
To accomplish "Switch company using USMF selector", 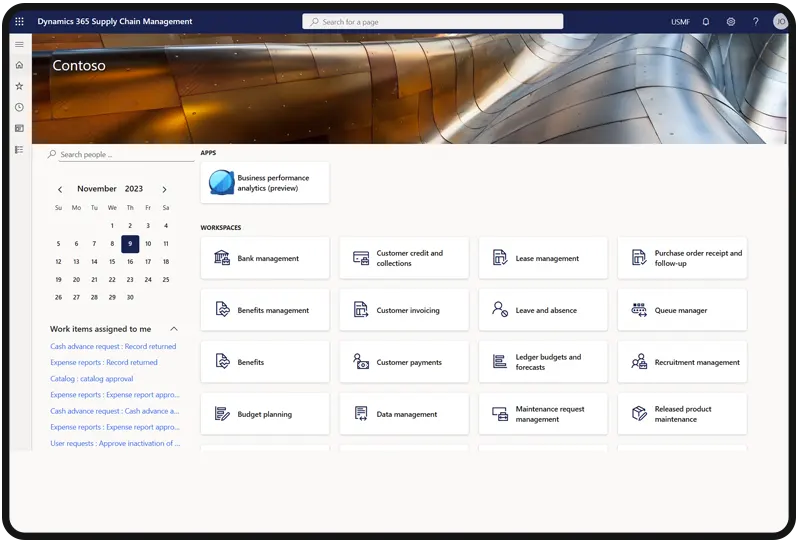I will coord(680,21).
